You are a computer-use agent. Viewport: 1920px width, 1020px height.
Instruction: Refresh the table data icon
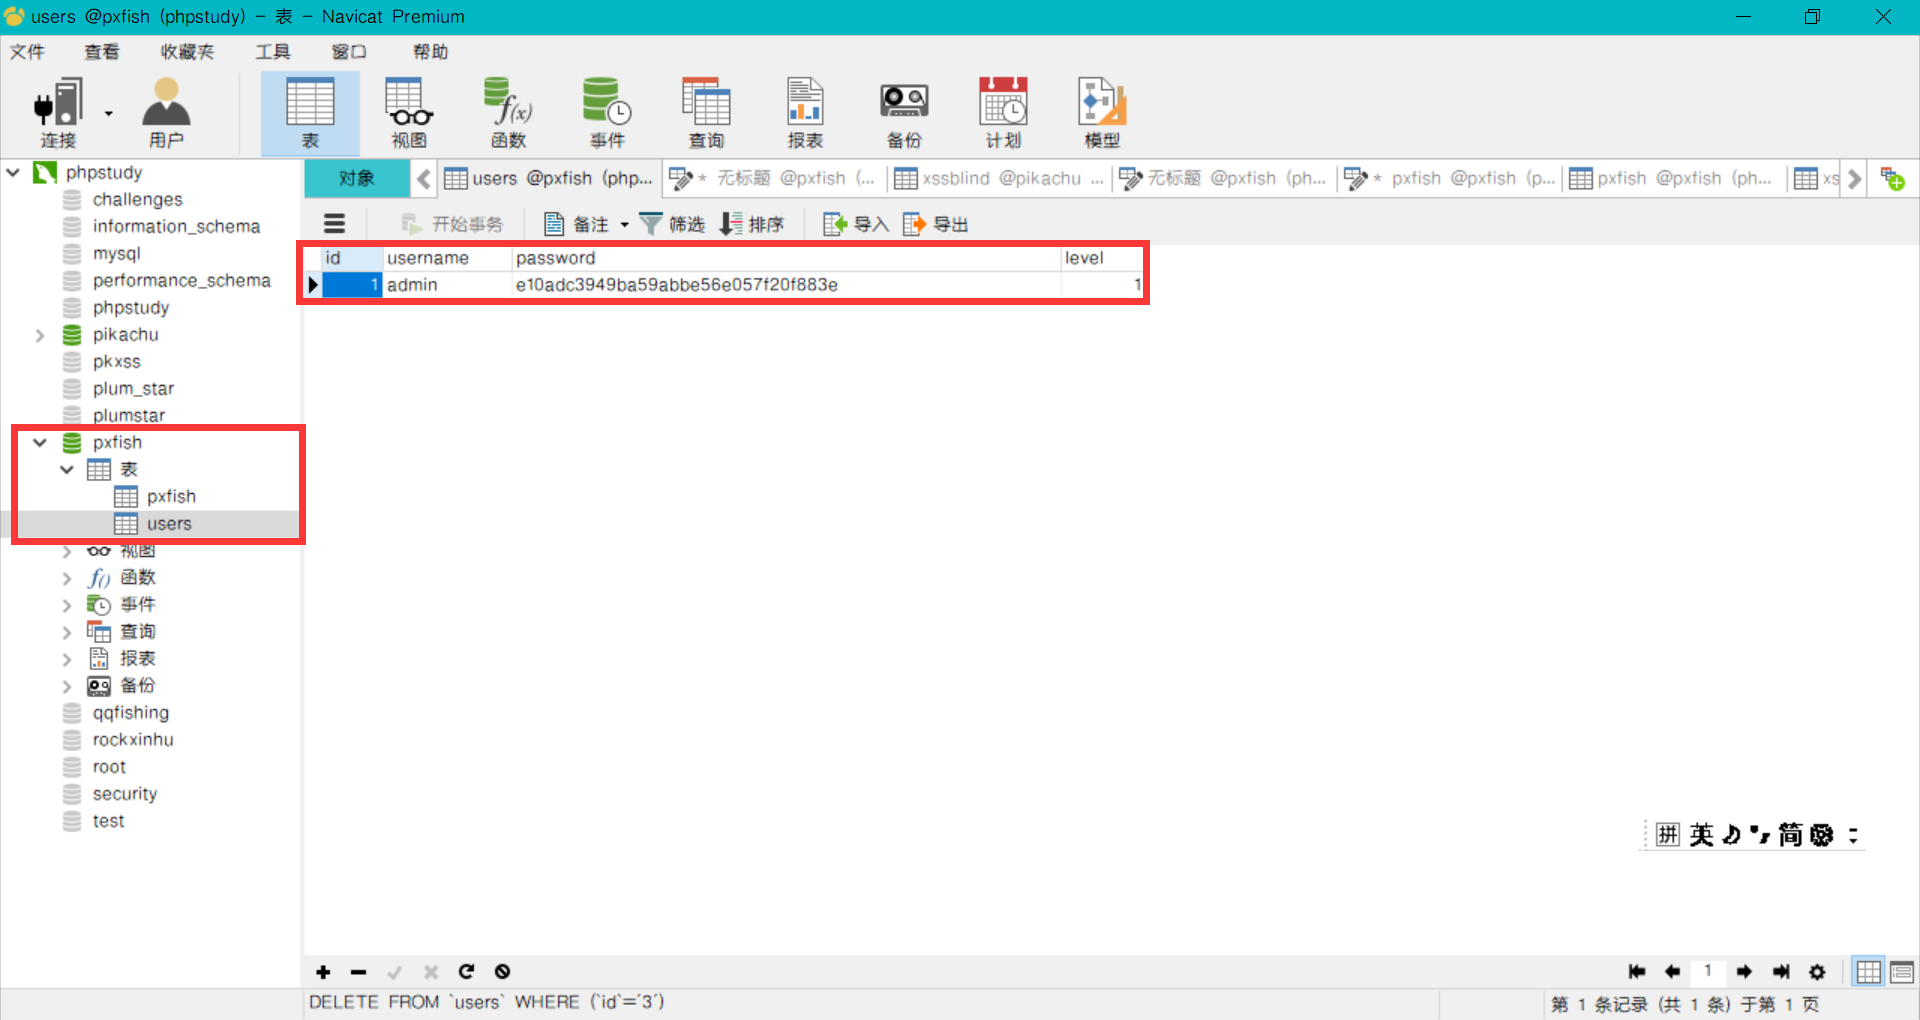click(467, 972)
